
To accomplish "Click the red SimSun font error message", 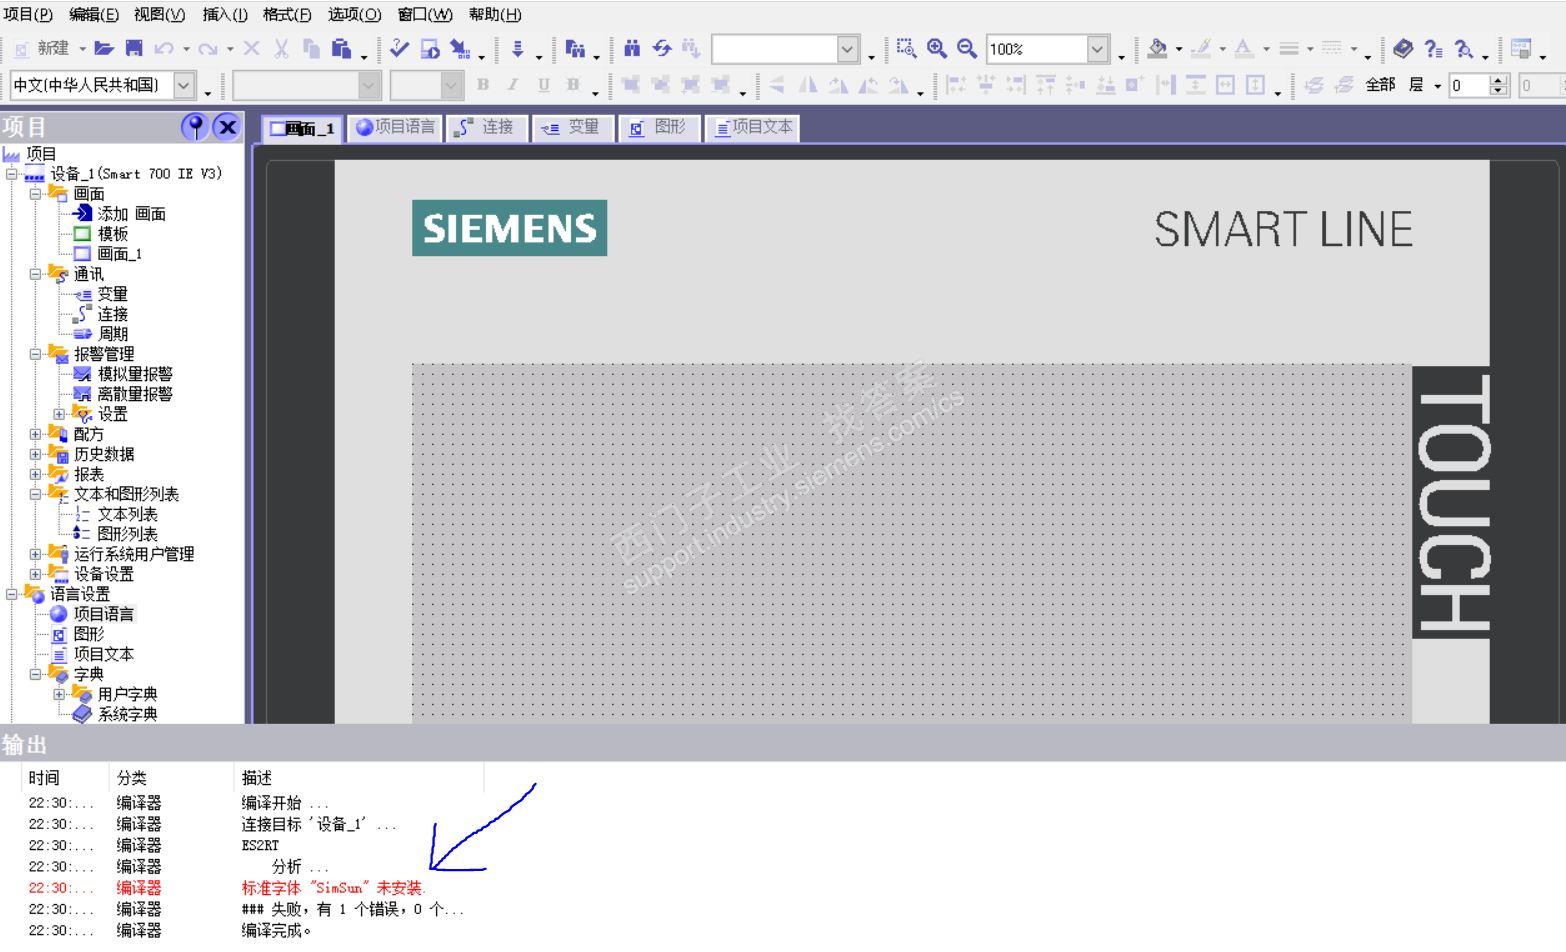I will pos(334,888).
